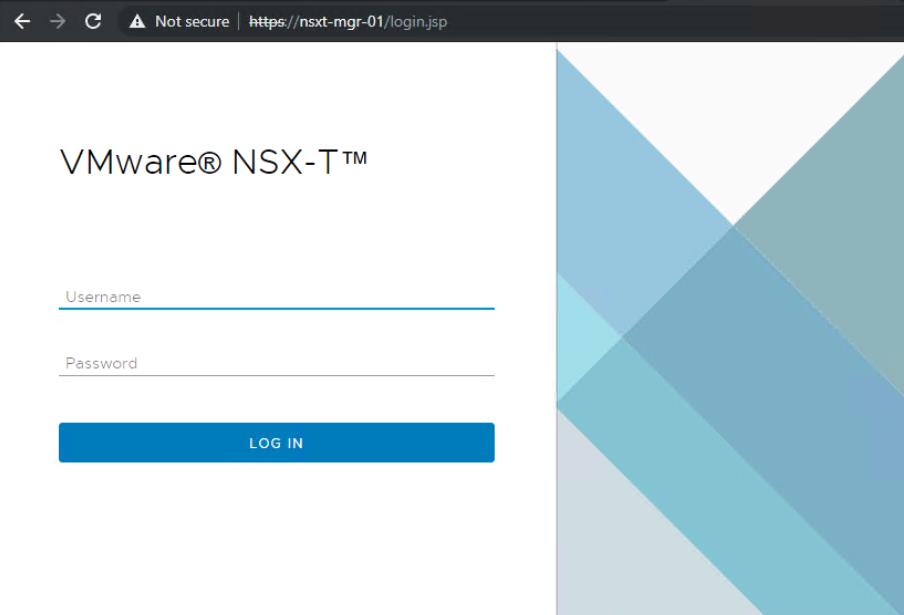Click the VMware NSX-T title text

coord(213,161)
